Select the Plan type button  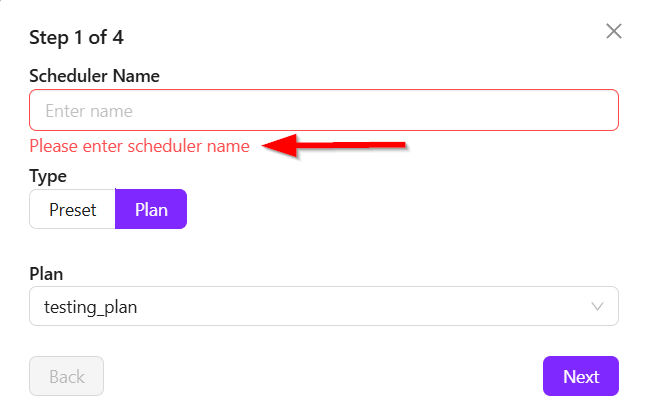tap(151, 209)
